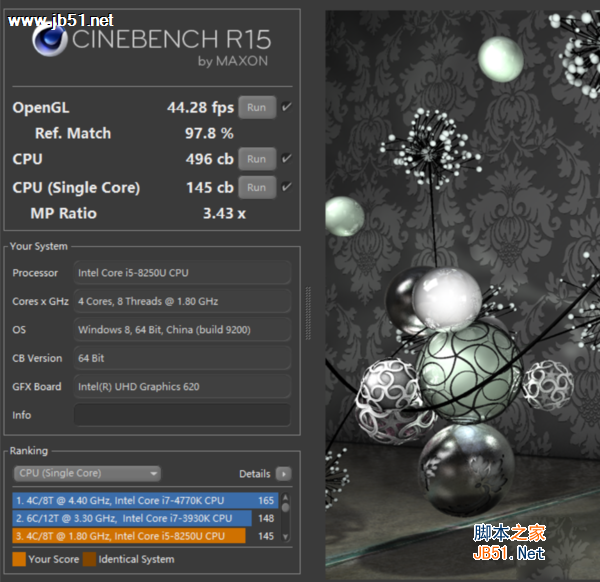
Task: Open the CPU (Single Core) ranking dropdown
Action: (87, 473)
